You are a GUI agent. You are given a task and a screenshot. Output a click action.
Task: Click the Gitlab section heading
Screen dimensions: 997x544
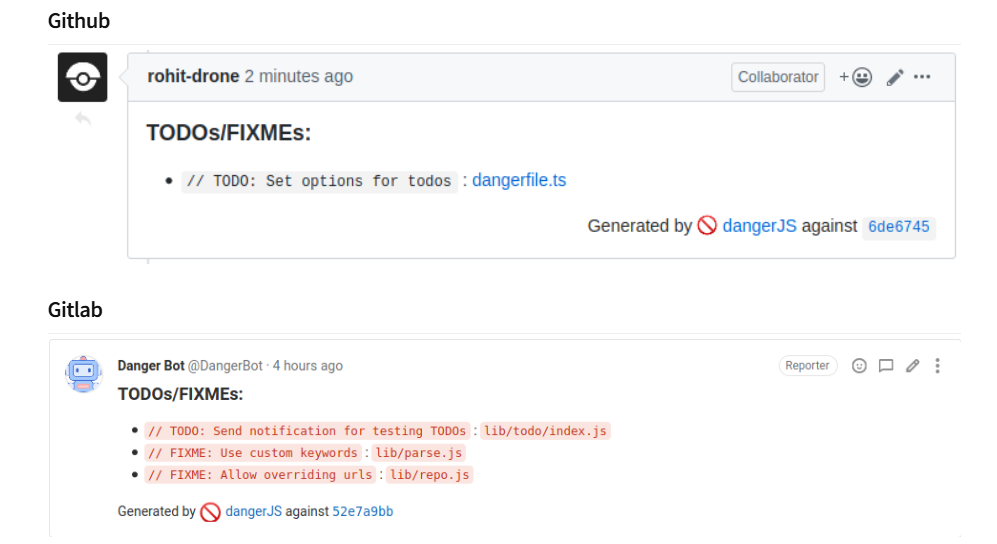point(75,310)
